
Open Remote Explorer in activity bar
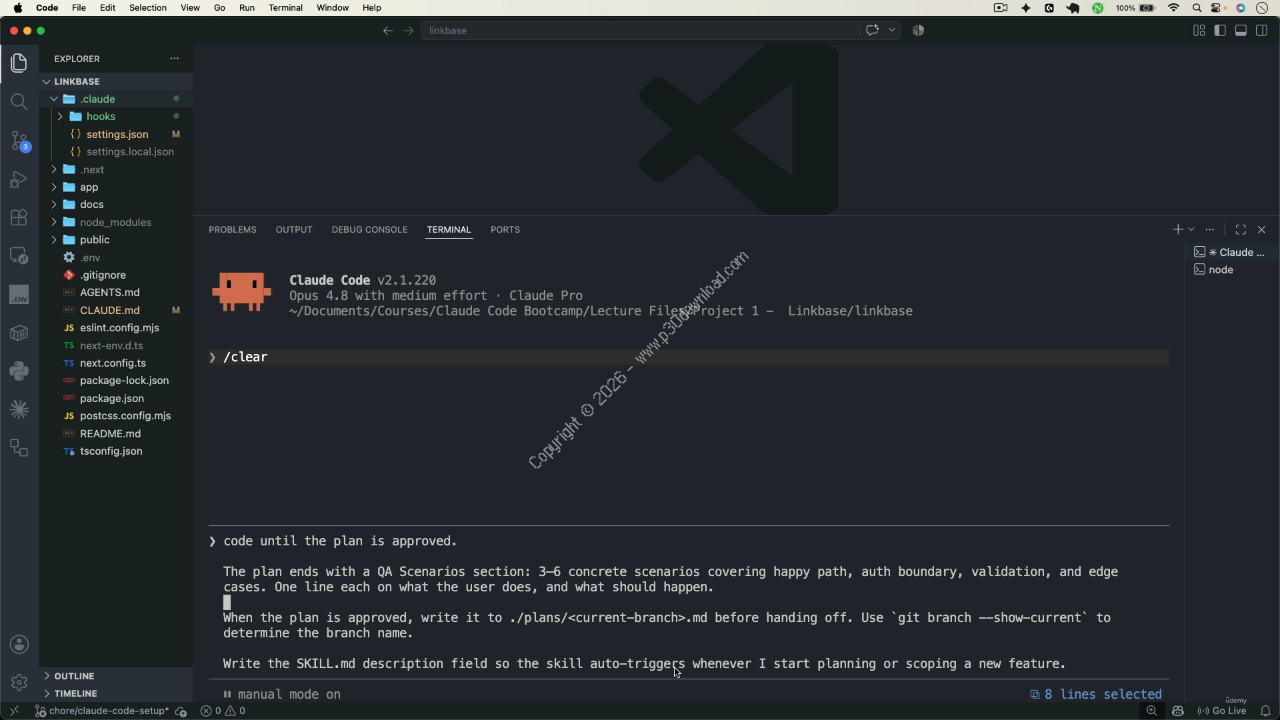tap(19, 256)
